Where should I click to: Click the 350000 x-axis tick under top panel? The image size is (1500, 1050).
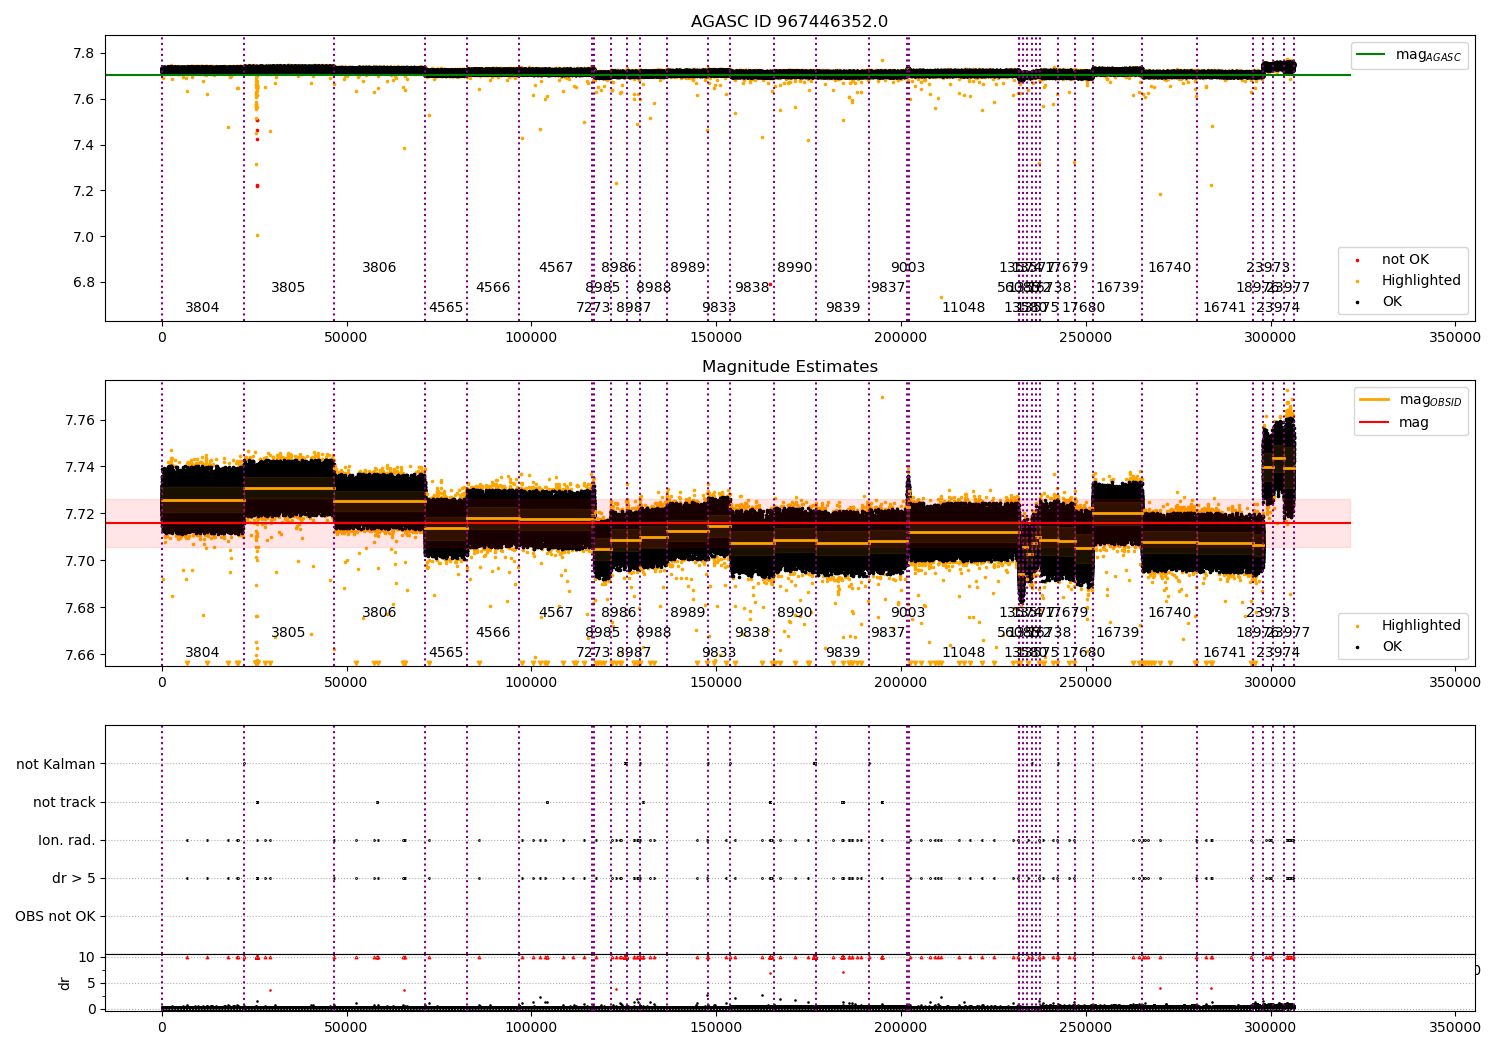pyautogui.click(x=1455, y=338)
